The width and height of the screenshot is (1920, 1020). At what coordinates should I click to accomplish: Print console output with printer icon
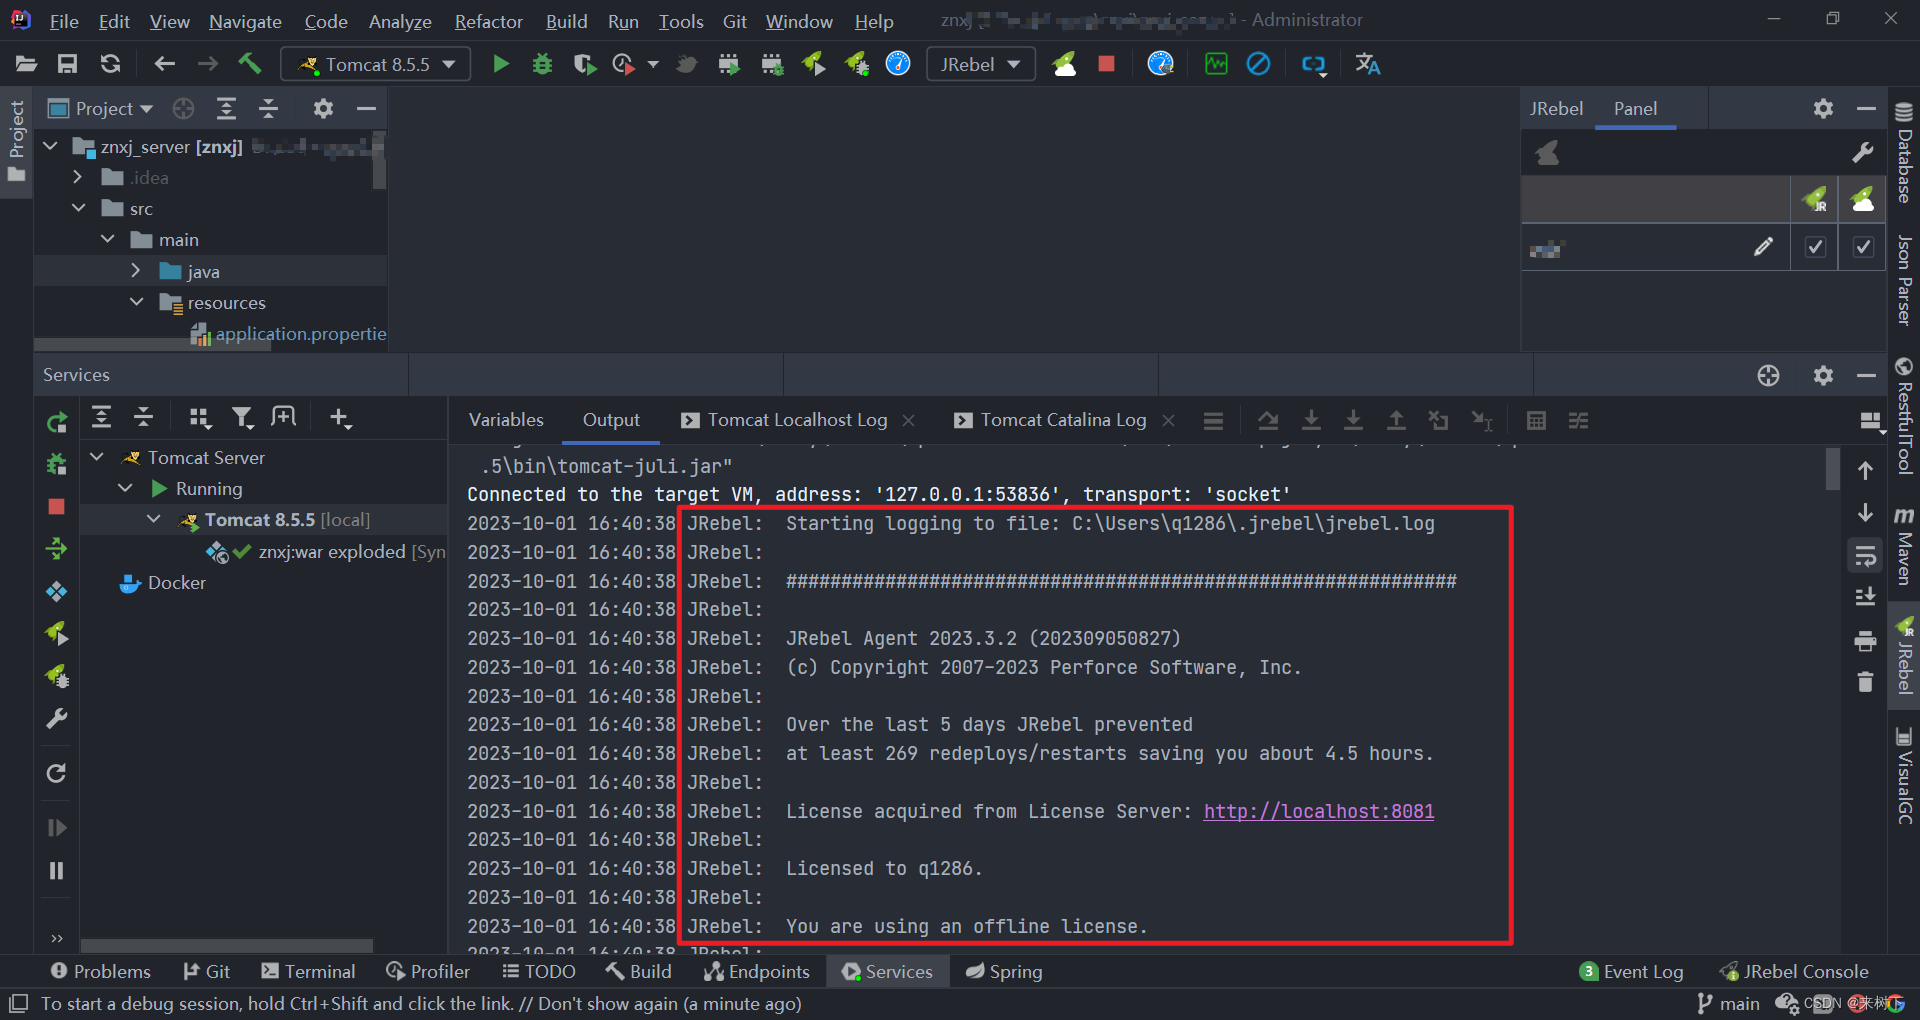coord(1865,640)
